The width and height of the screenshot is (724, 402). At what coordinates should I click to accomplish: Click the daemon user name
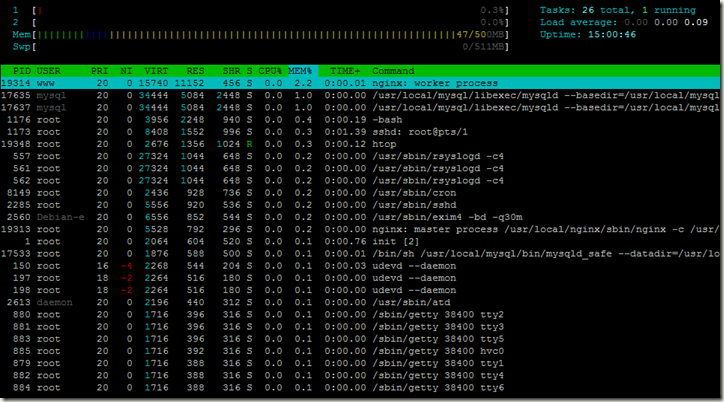[x=54, y=302]
